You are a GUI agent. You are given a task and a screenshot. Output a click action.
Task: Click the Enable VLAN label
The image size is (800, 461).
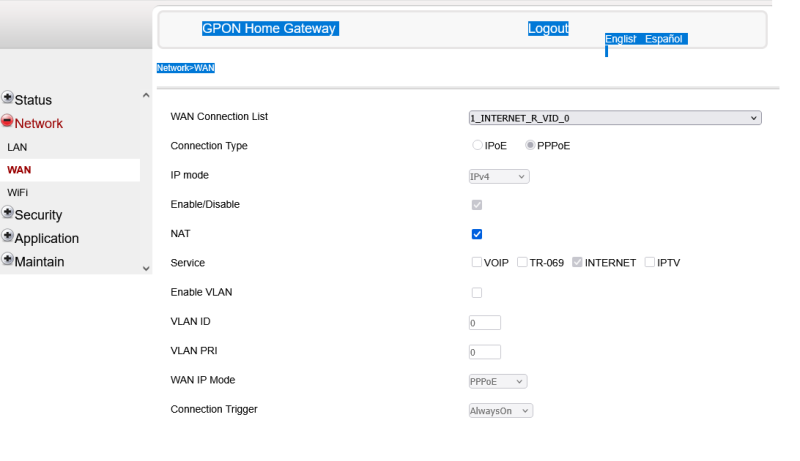(201, 292)
